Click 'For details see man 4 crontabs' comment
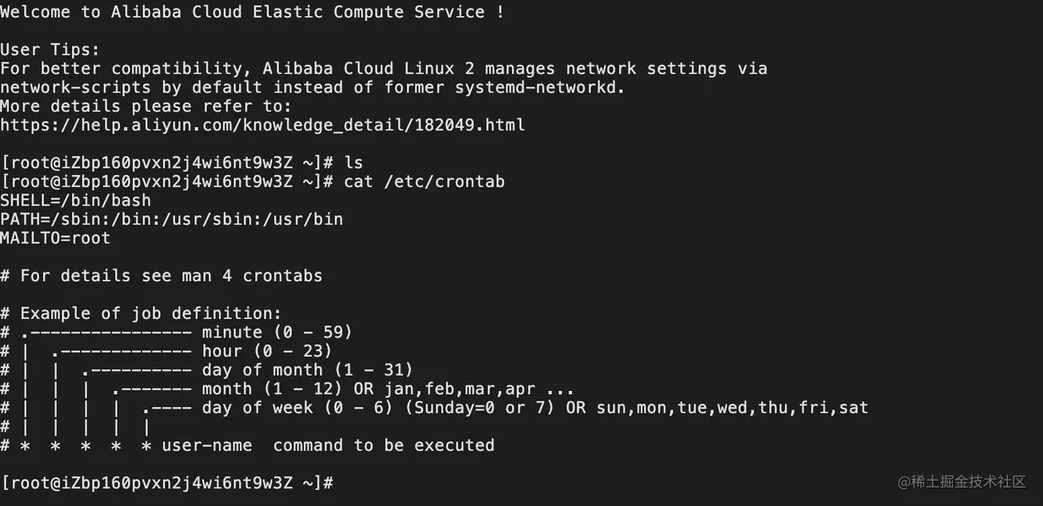1043x506 pixels. [161, 276]
